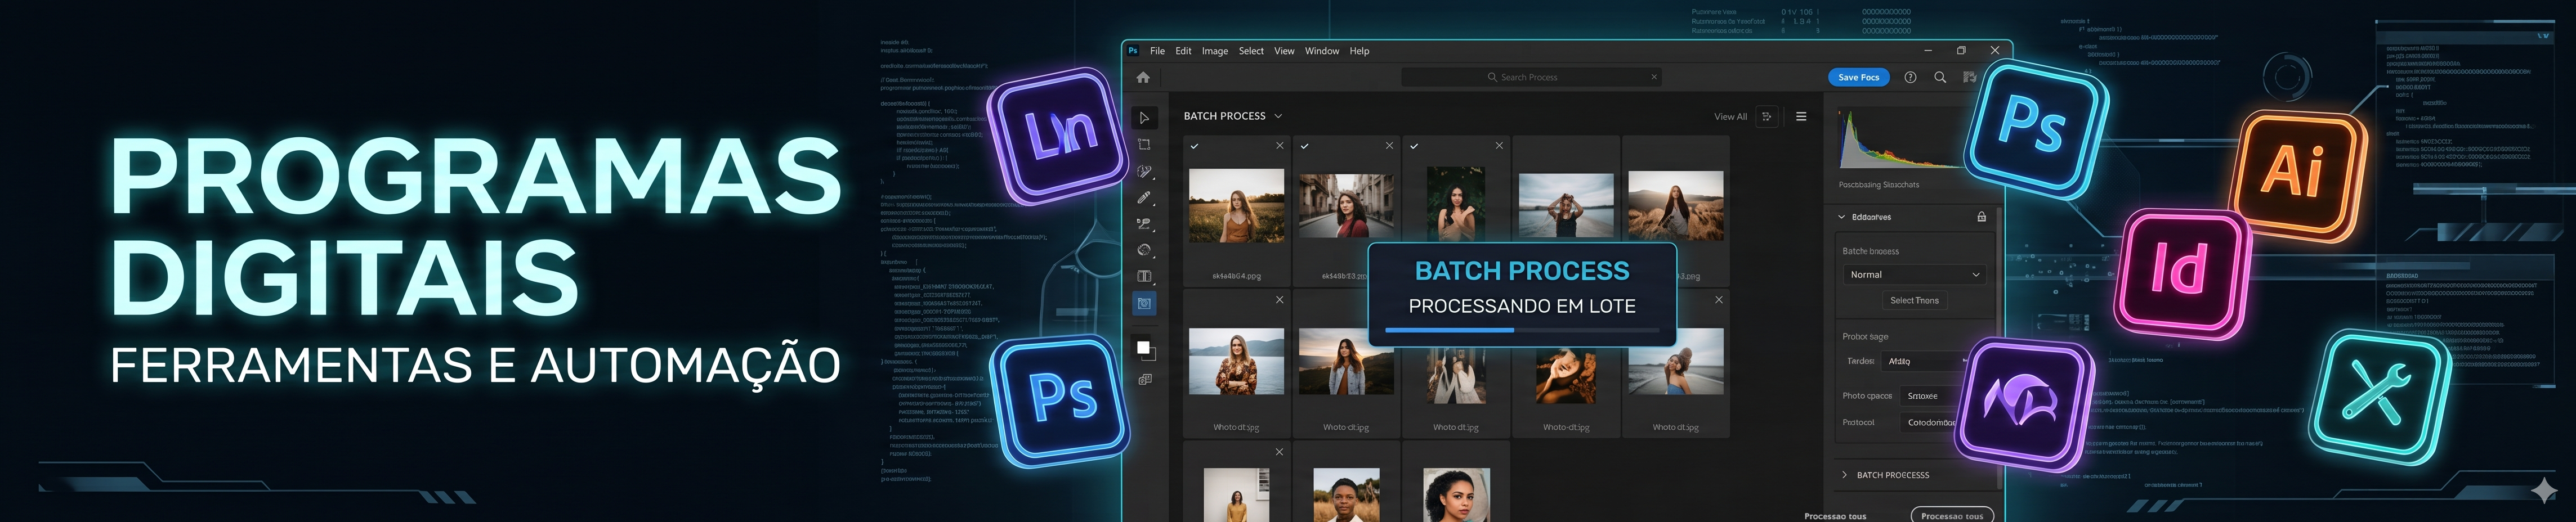Screen dimensions: 2576x522
Task: Click the Select Thons button
Action: click(x=1914, y=300)
